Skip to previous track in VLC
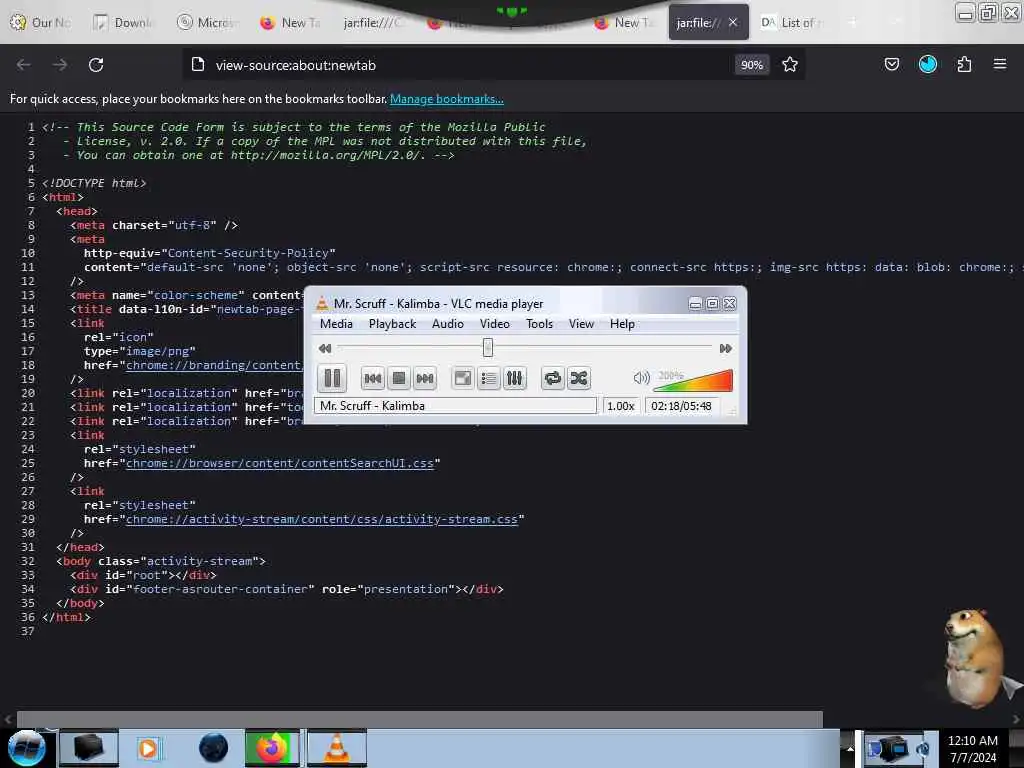Screen dimensions: 1024x768 [373, 378]
